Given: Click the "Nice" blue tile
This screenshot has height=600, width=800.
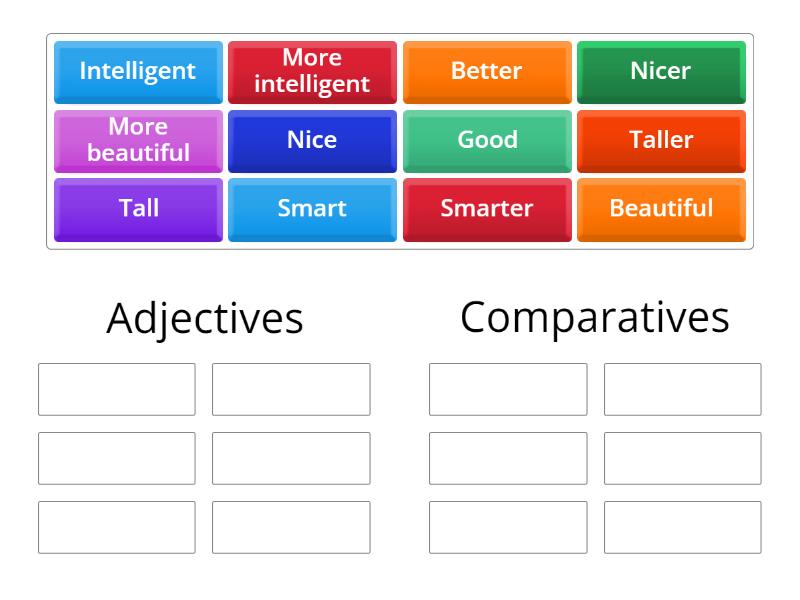Looking at the screenshot, I should pos(312,140).
